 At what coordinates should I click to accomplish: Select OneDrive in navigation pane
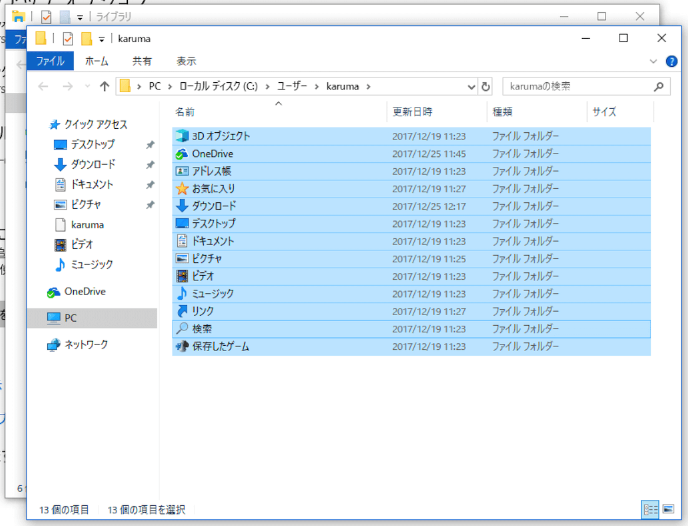click(x=85, y=292)
